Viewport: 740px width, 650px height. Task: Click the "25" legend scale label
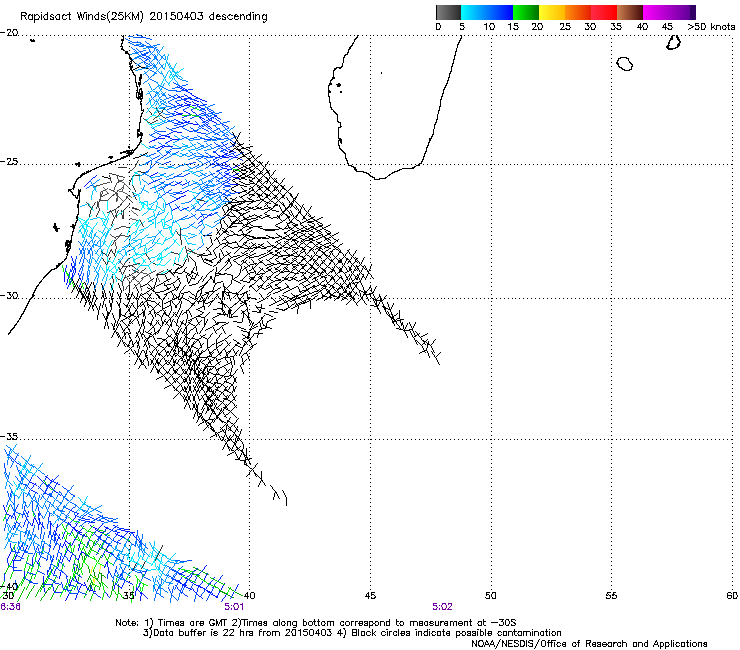(x=565, y=27)
